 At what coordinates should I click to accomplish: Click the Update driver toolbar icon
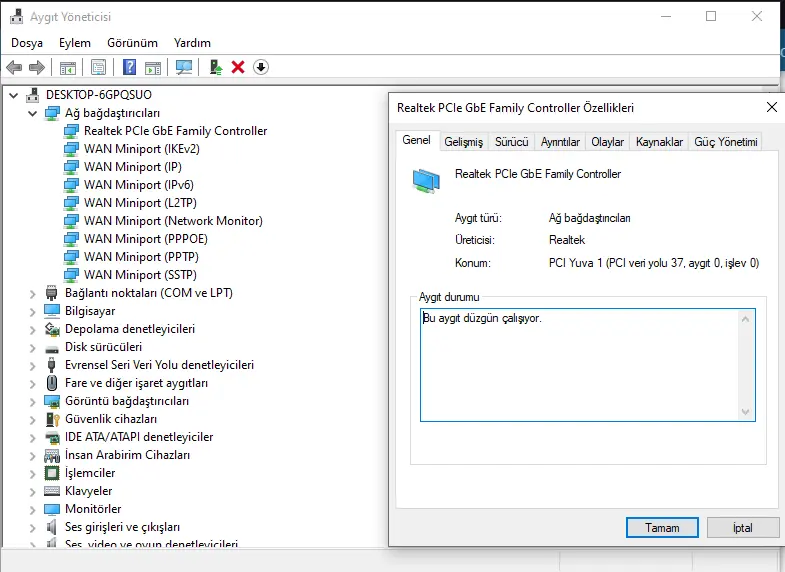tap(216, 67)
